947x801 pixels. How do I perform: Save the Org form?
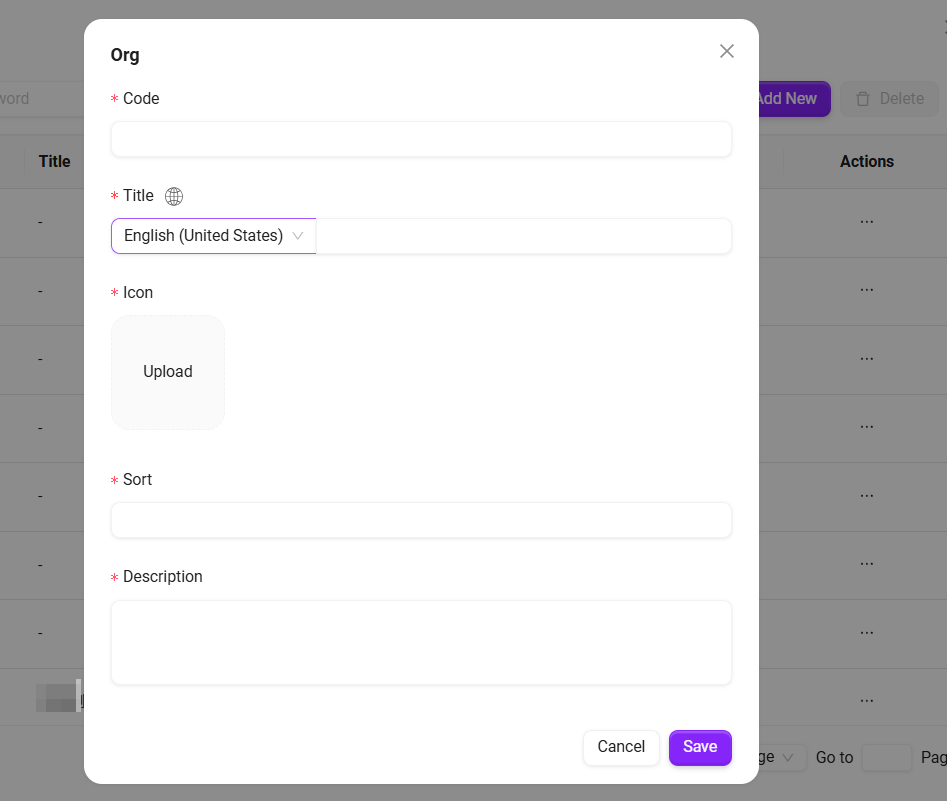pos(700,747)
